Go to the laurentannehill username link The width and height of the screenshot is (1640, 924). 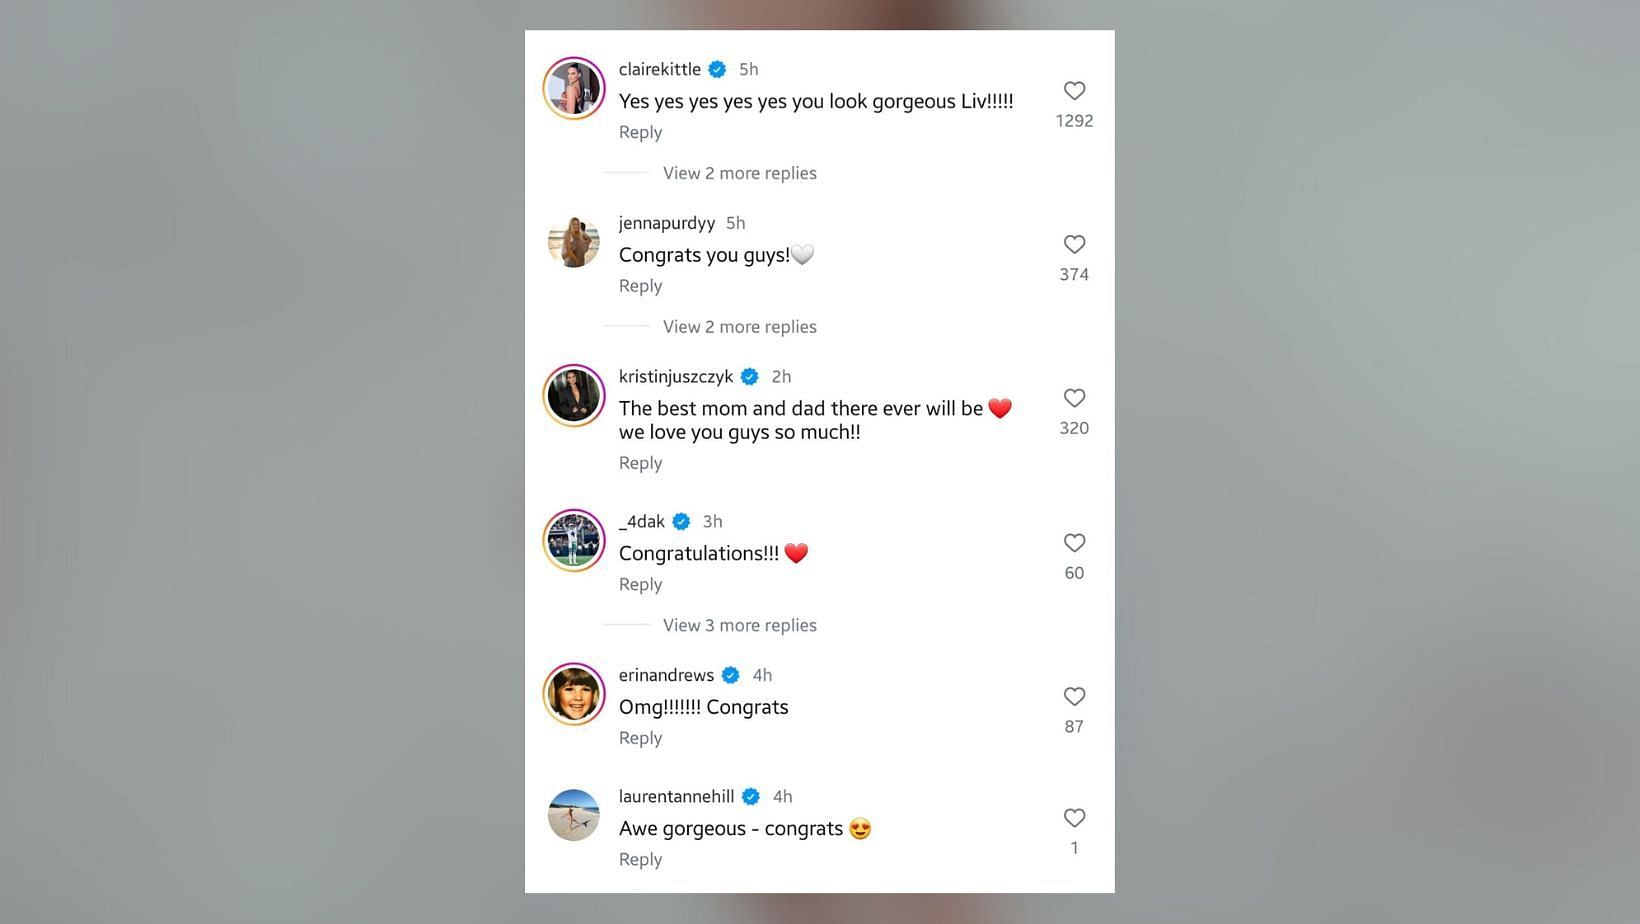676,796
